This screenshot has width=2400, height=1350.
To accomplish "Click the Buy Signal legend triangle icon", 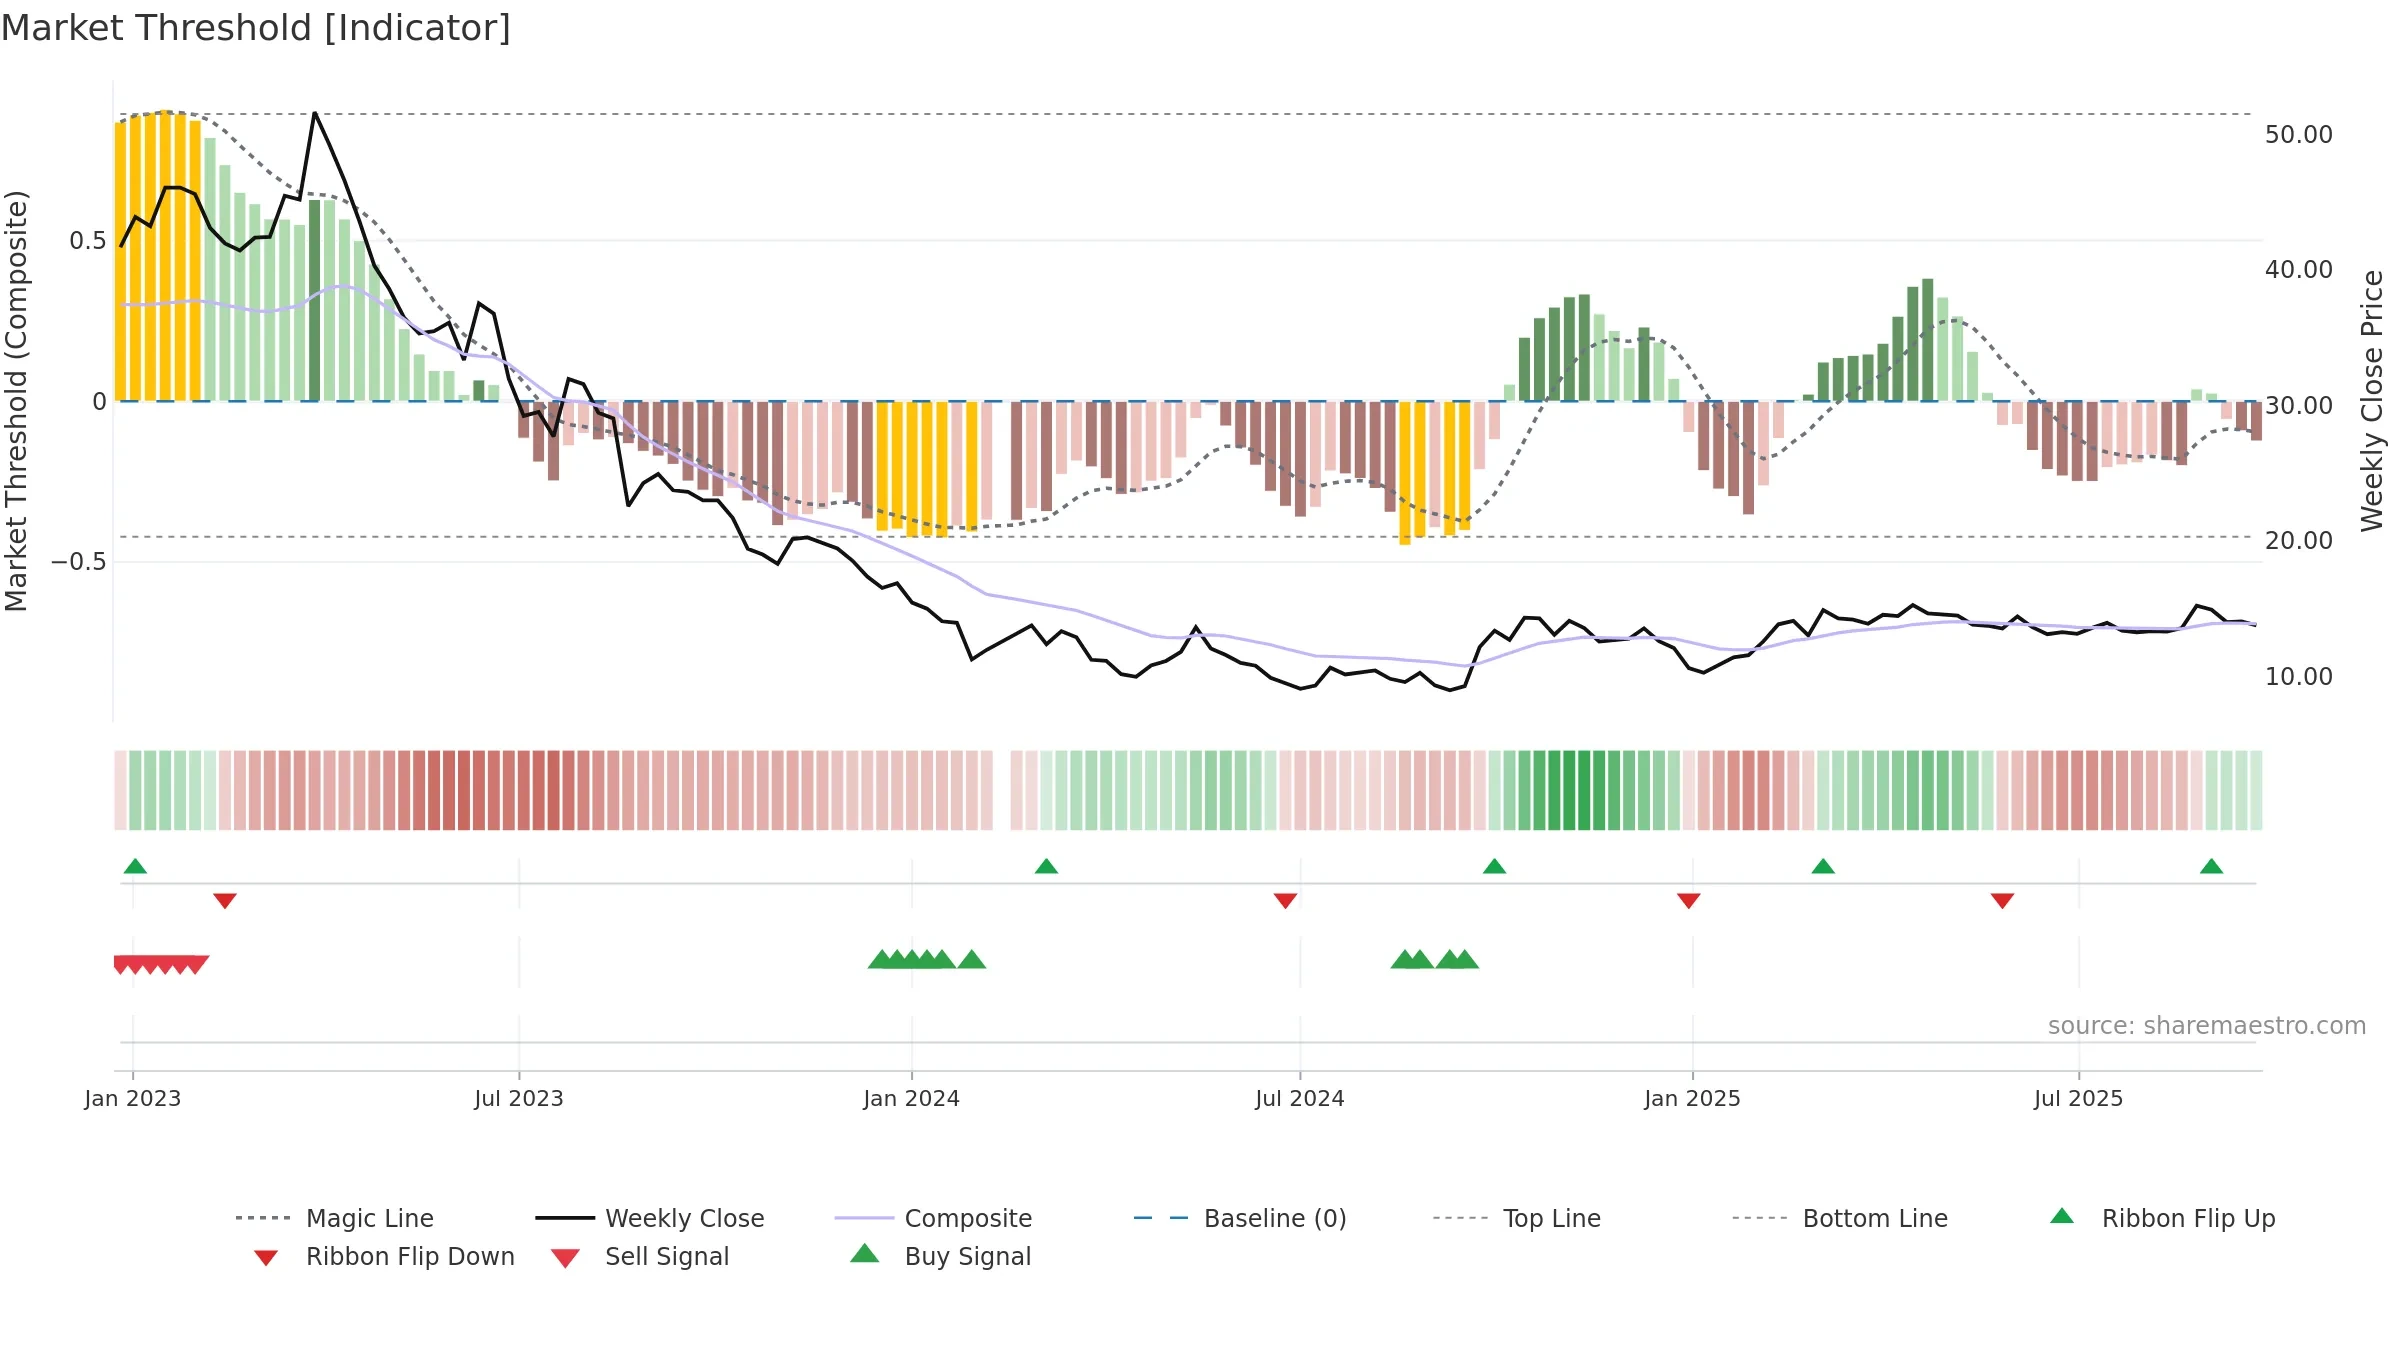I will 864,1254.
